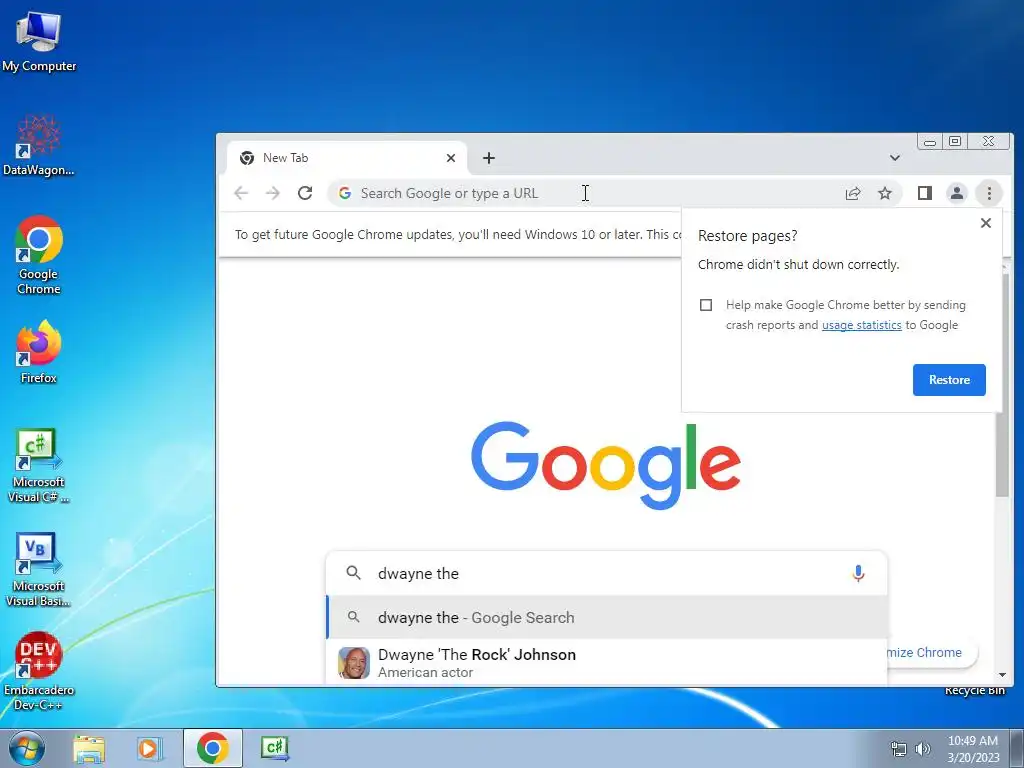1024x768 pixels.
Task: Select Dwayne 'The Rock' Johnson suggestion
Action: (607, 662)
